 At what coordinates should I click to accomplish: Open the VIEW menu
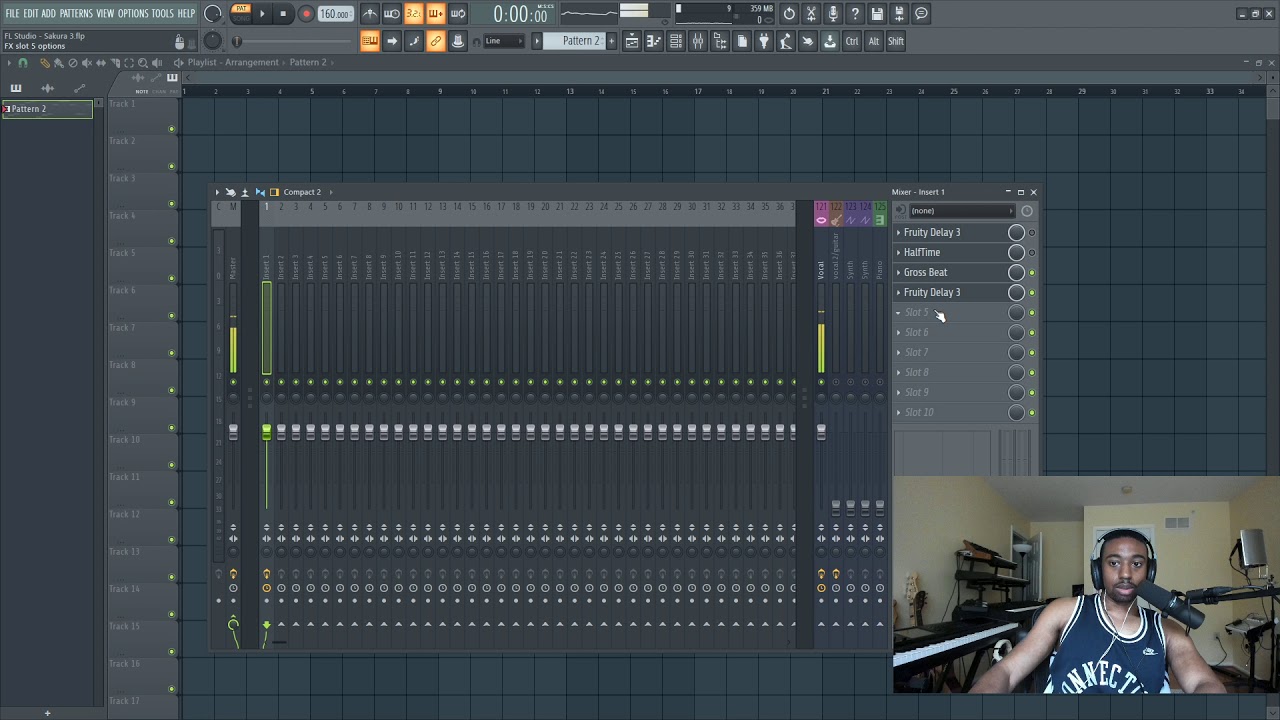[105, 13]
